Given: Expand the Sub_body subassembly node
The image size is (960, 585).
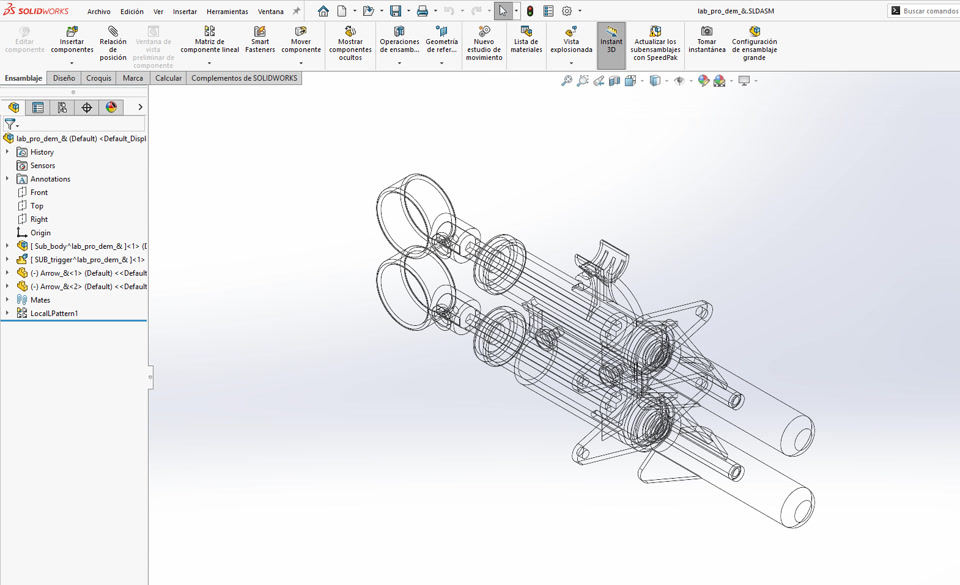Looking at the screenshot, I should [x=7, y=246].
